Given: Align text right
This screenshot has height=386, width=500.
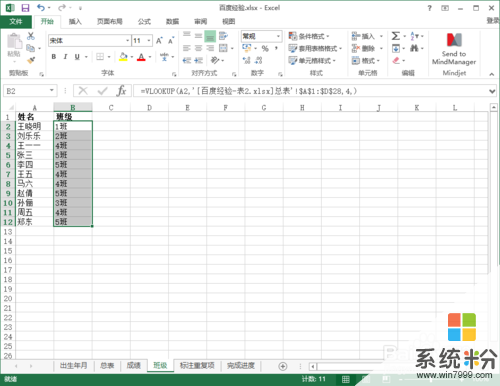Looking at the screenshot, I should (x=210, y=48).
